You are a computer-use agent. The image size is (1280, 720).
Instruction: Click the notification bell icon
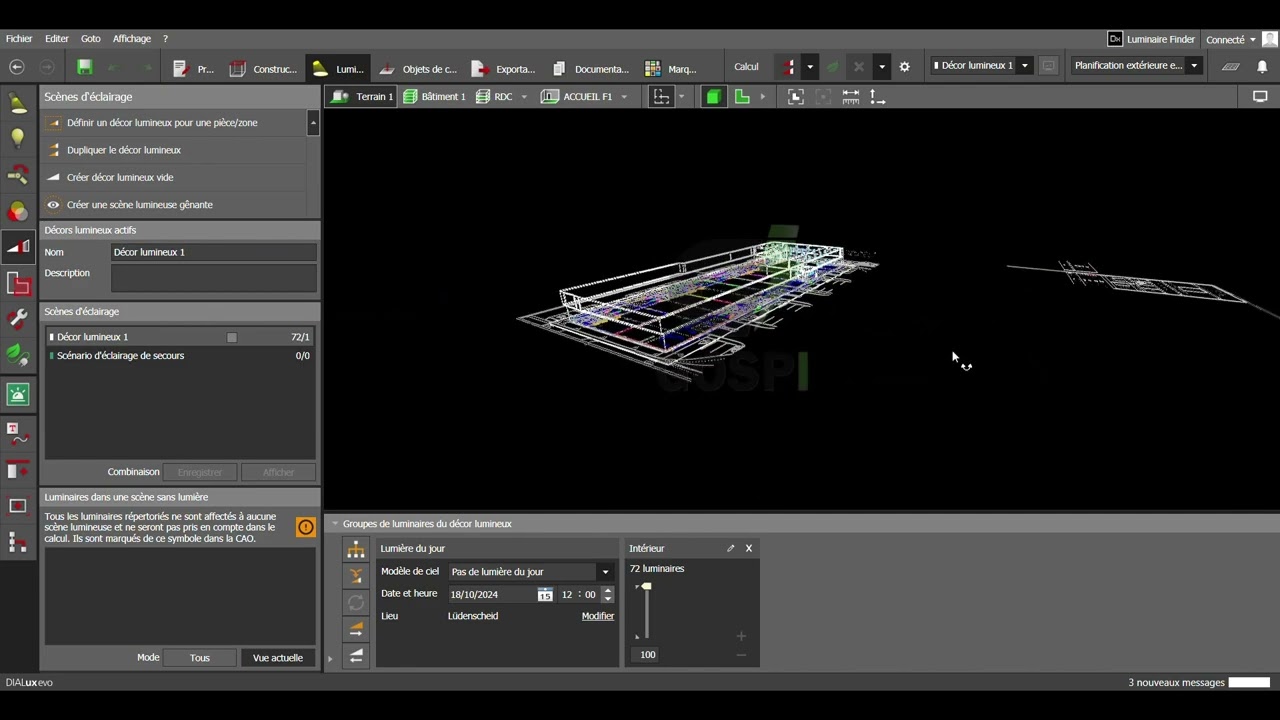coord(1262,67)
